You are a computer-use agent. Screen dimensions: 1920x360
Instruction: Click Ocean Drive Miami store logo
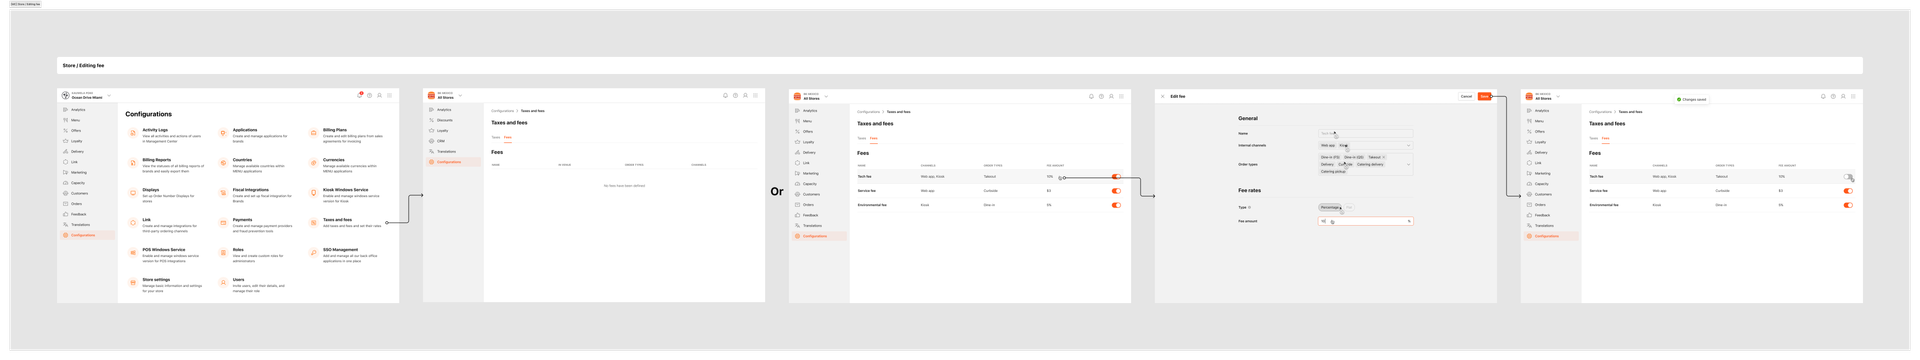coord(66,96)
